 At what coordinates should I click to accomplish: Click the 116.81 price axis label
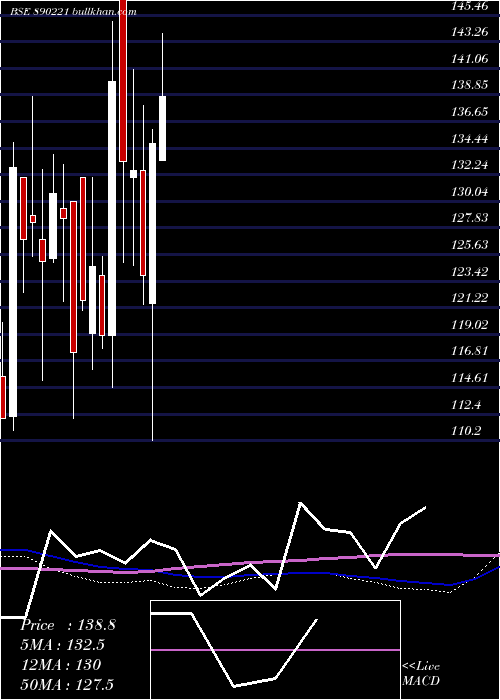tap(471, 351)
